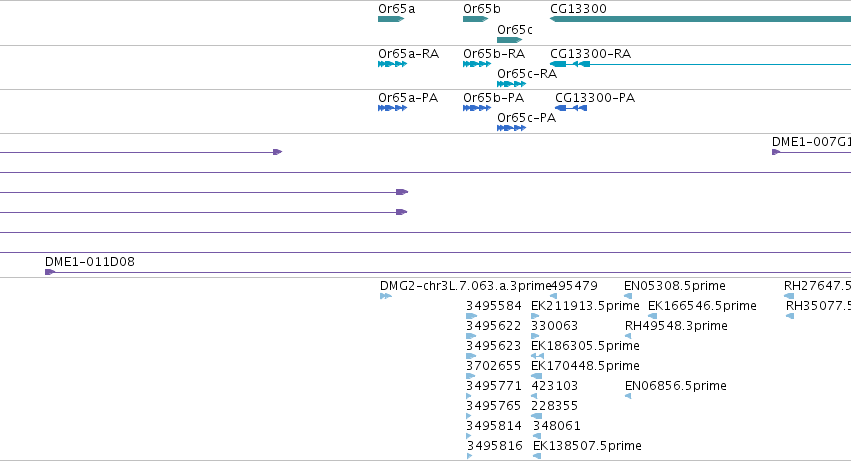851x461 pixels.
Task: Select the Or65a-PA CDS glyph
Action: [x=392, y=108]
